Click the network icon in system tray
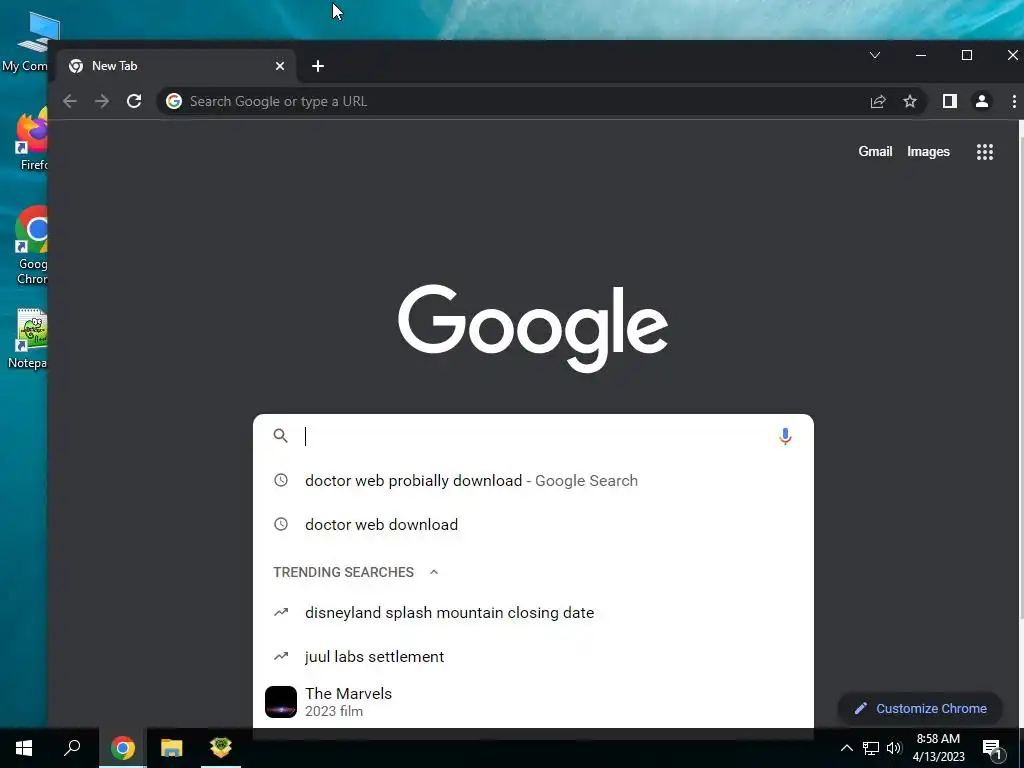 871,748
